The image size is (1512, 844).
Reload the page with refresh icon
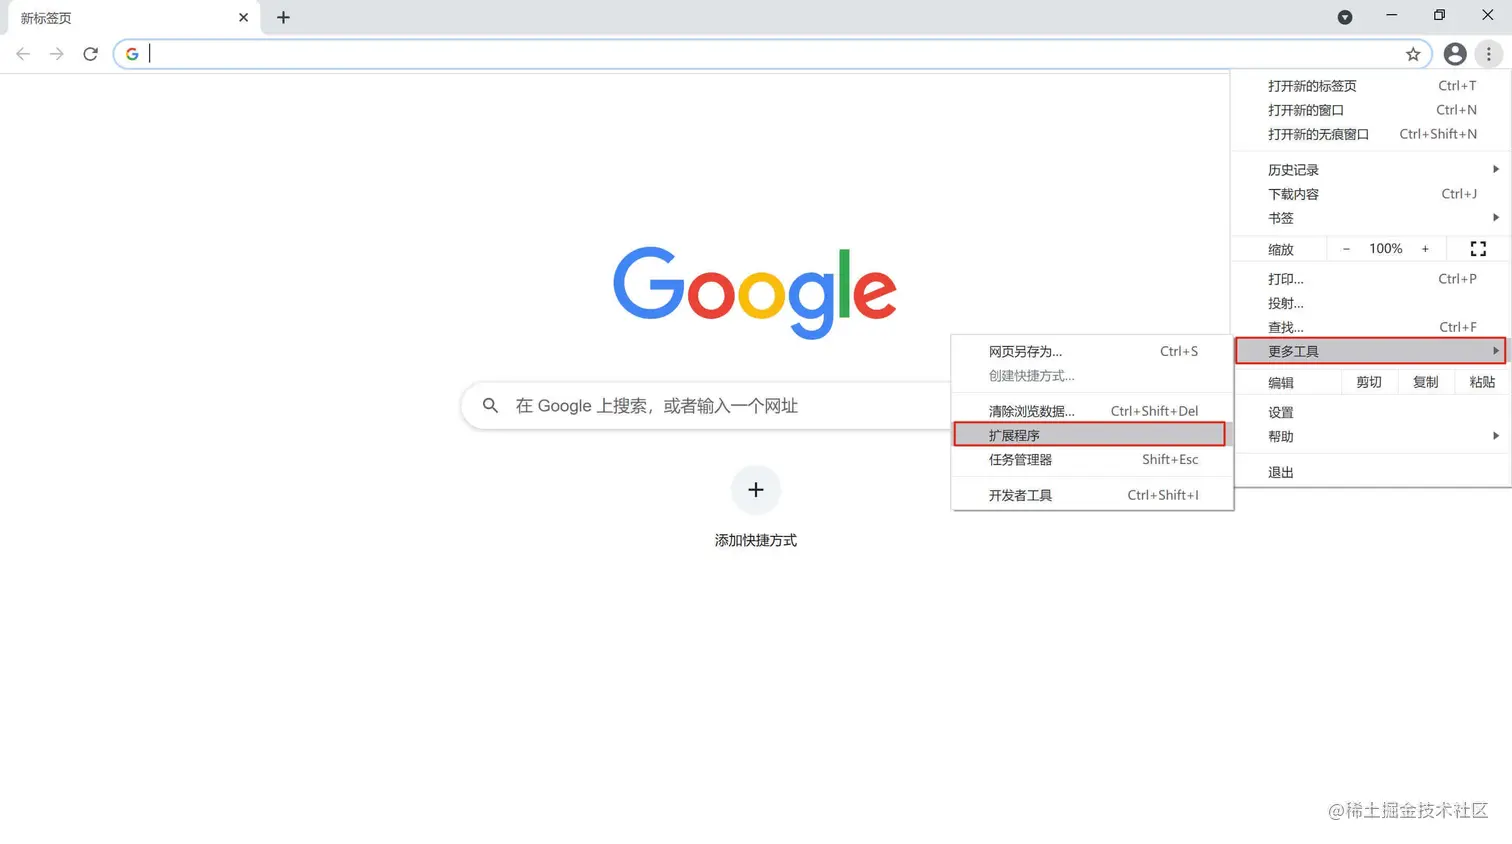click(90, 54)
